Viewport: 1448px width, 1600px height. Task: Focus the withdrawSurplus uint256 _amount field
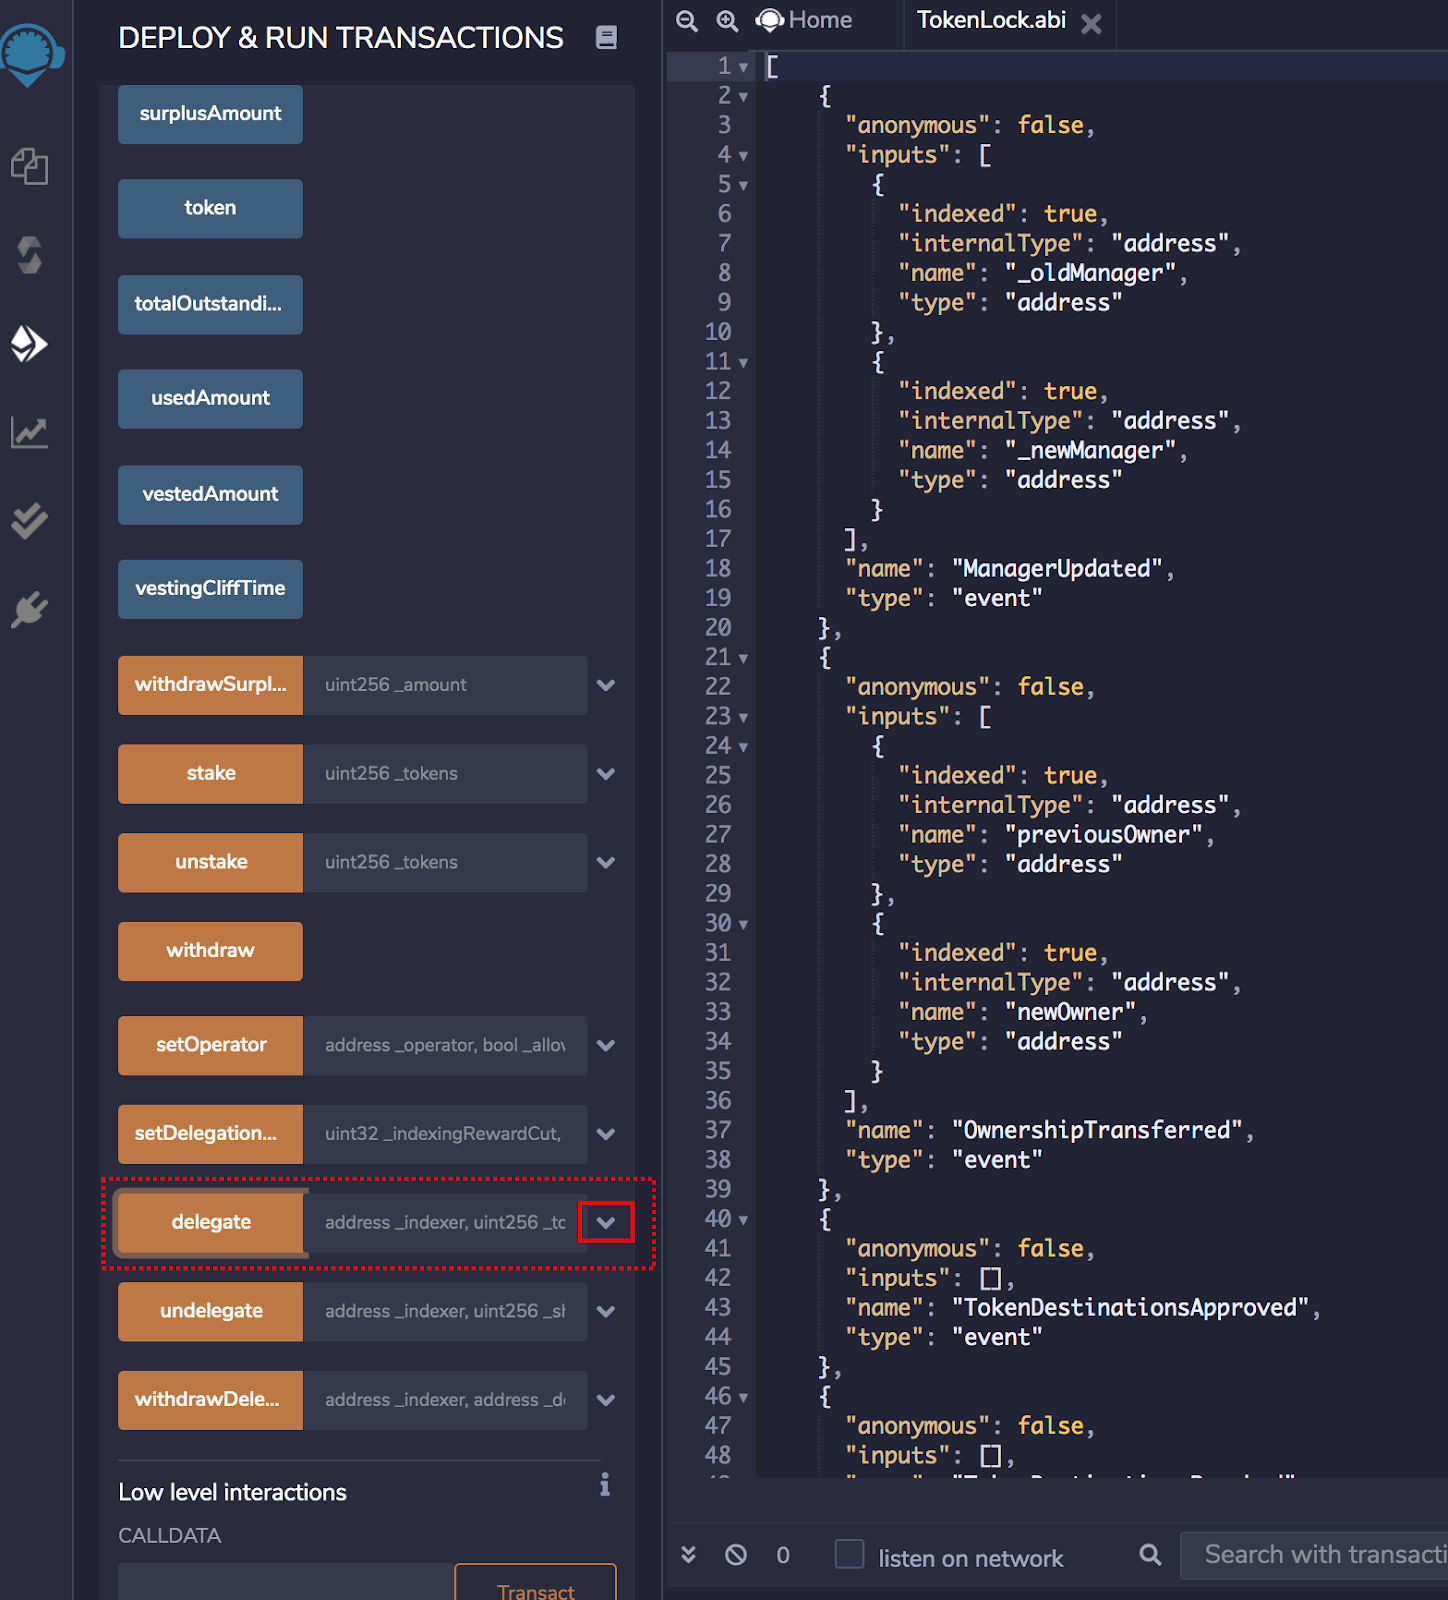[445, 685]
